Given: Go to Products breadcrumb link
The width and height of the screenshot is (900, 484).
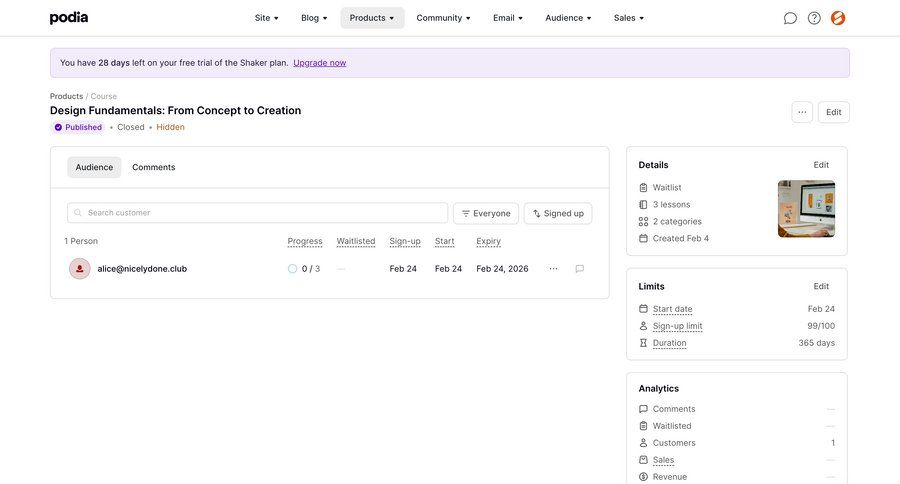Looking at the screenshot, I should click(x=67, y=96).
